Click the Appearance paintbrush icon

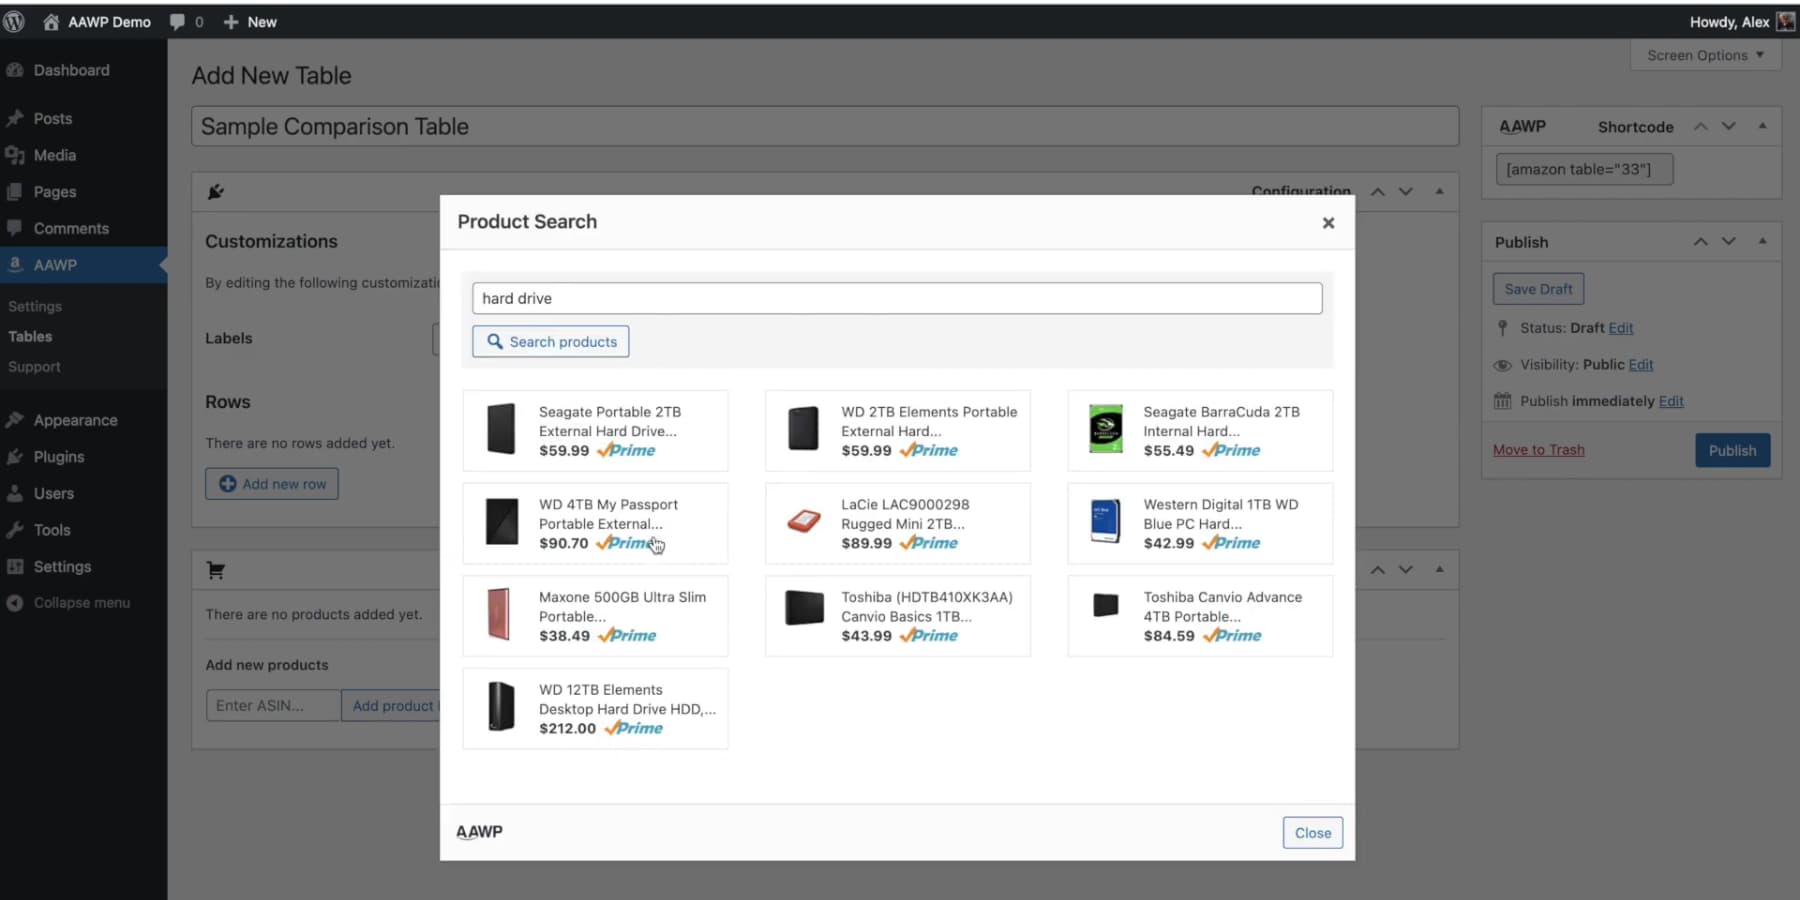(x=14, y=420)
